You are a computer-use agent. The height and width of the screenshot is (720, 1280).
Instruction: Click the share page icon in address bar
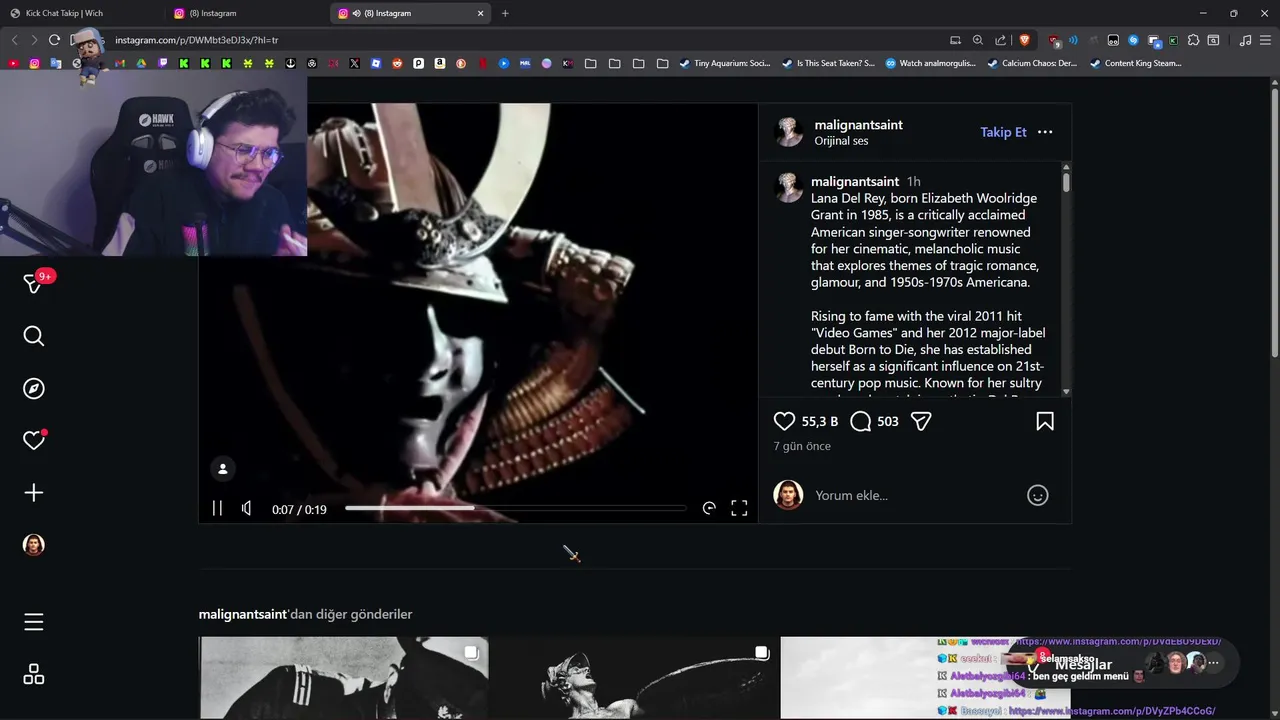coord(1001,40)
